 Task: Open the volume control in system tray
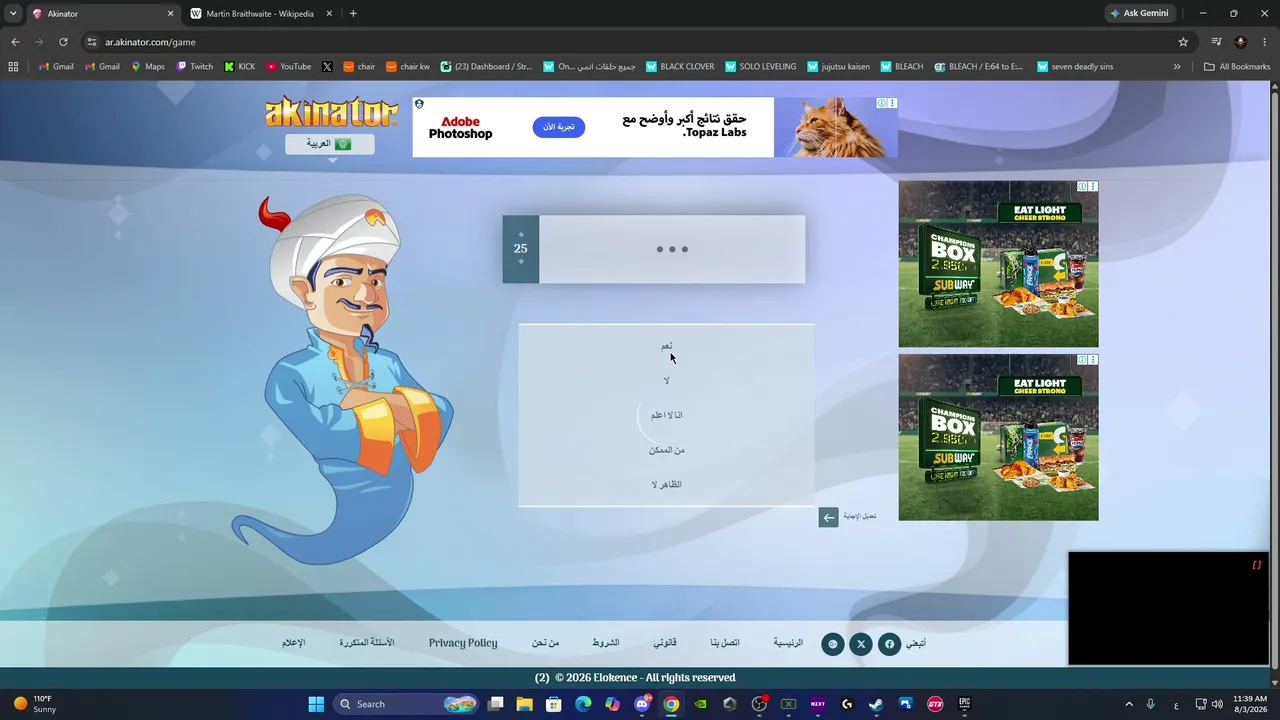coord(1217,704)
